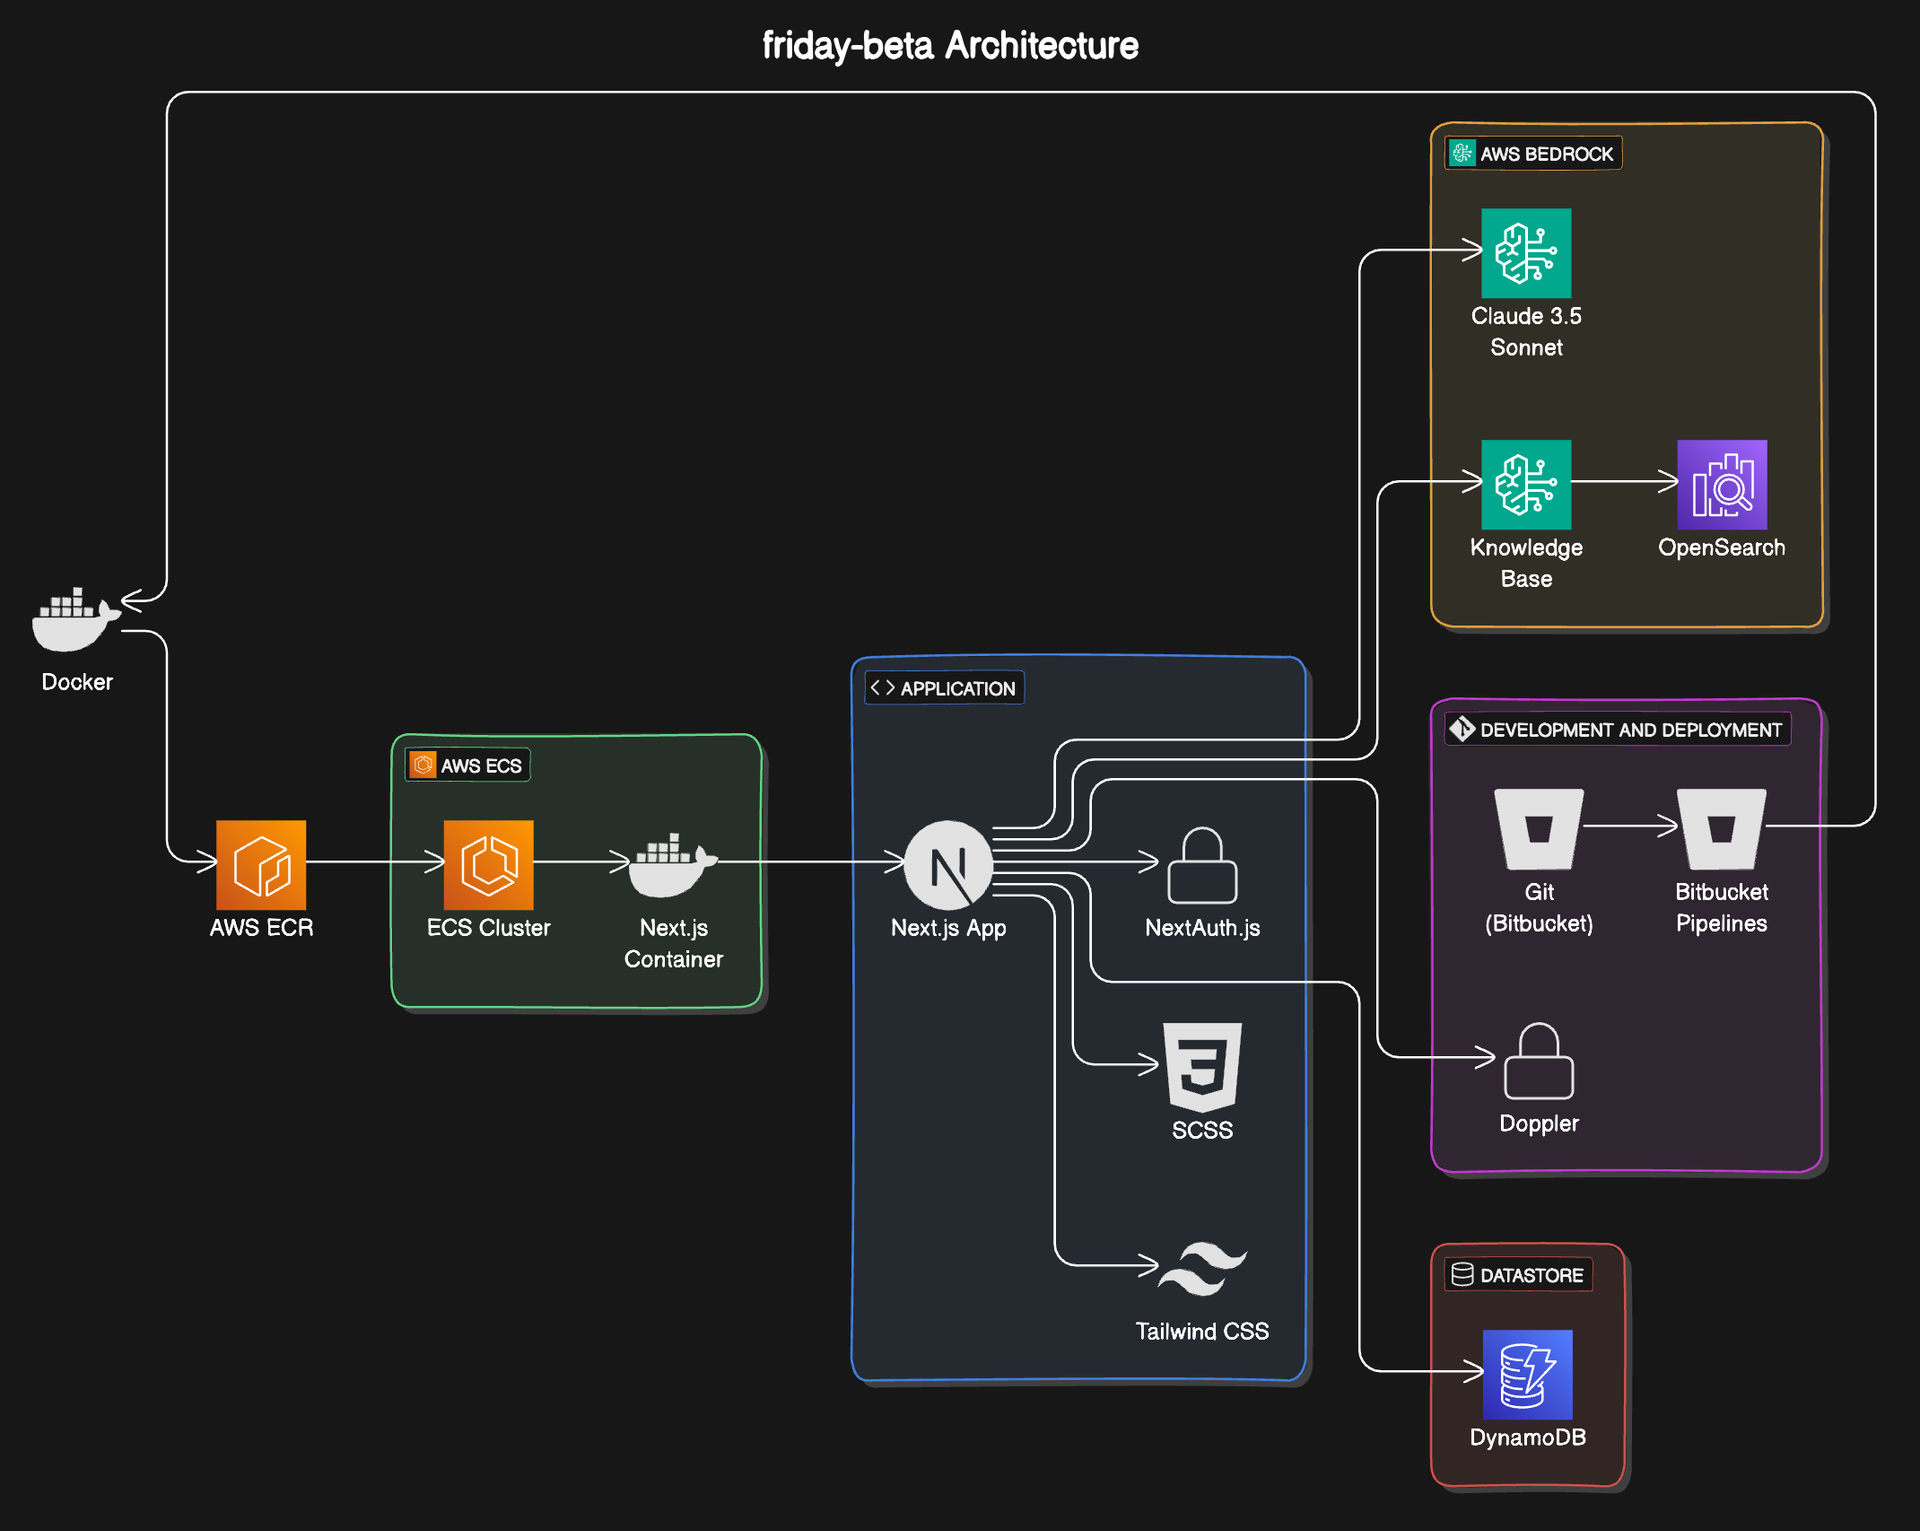Click the 'Tailwind CSS' caption text
This screenshot has width=1920, height=1531.
(1202, 1332)
